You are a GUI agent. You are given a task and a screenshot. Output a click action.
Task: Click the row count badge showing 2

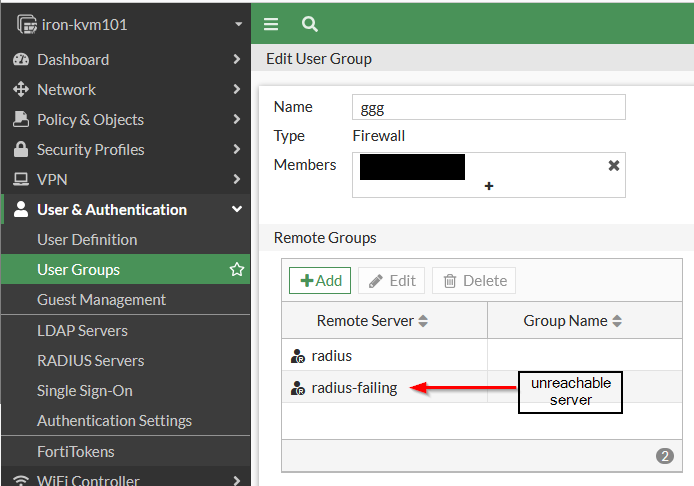(x=664, y=456)
